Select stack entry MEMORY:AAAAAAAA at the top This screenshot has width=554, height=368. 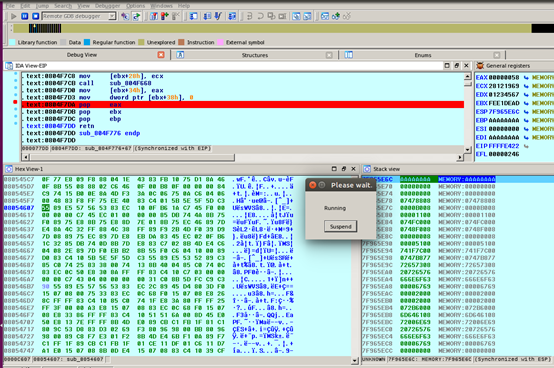(467, 179)
